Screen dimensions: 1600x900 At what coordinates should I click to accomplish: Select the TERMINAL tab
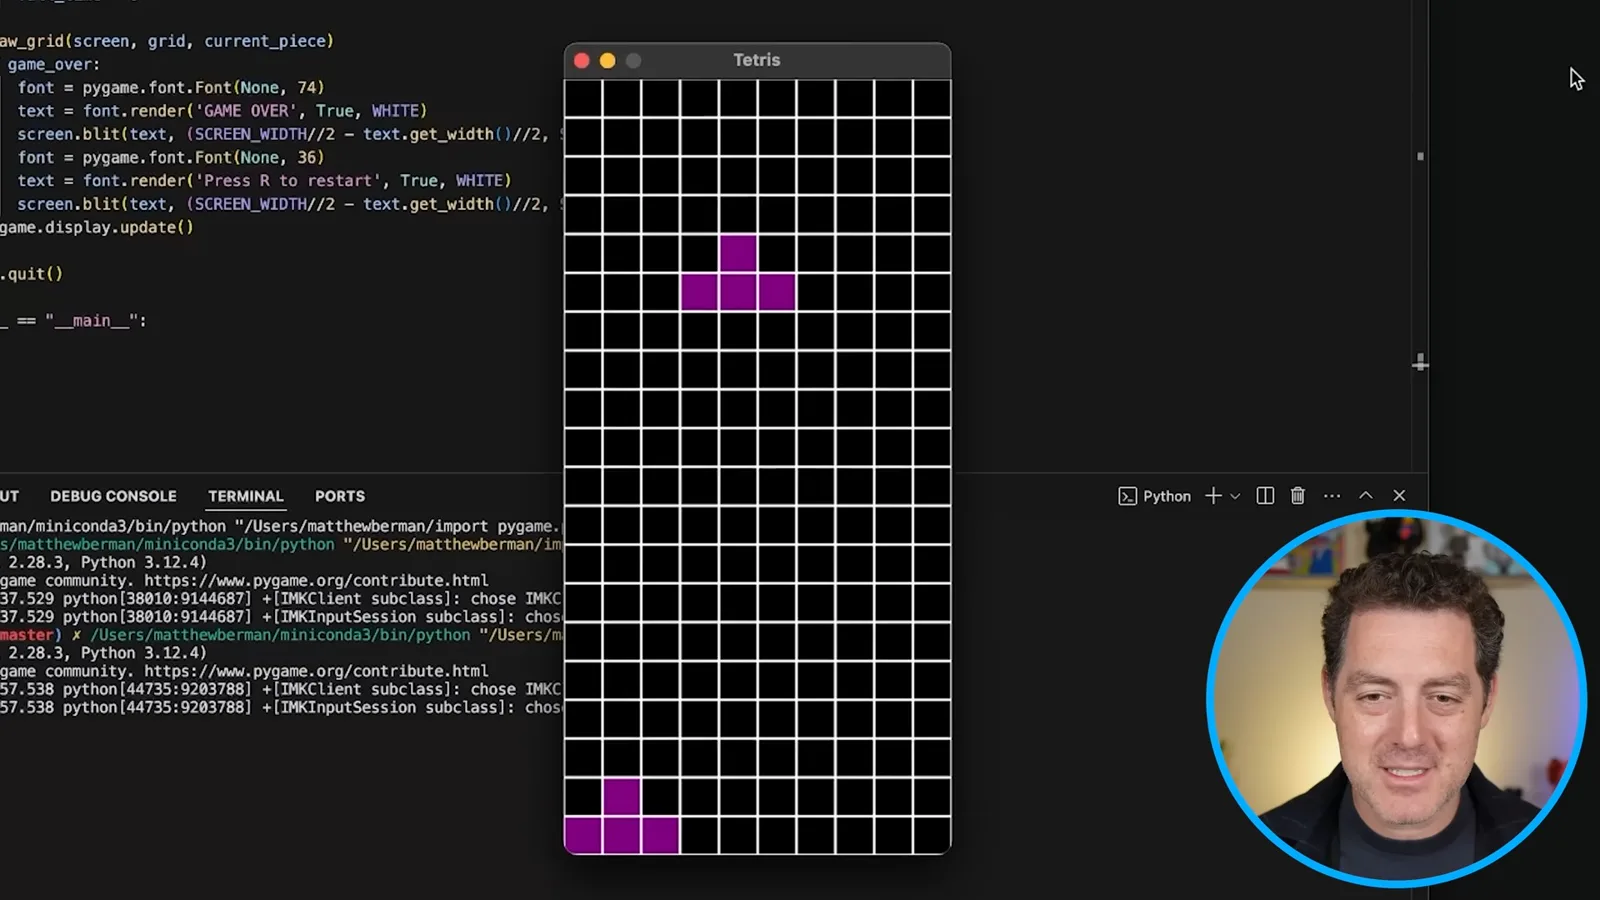(x=246, y=496)
